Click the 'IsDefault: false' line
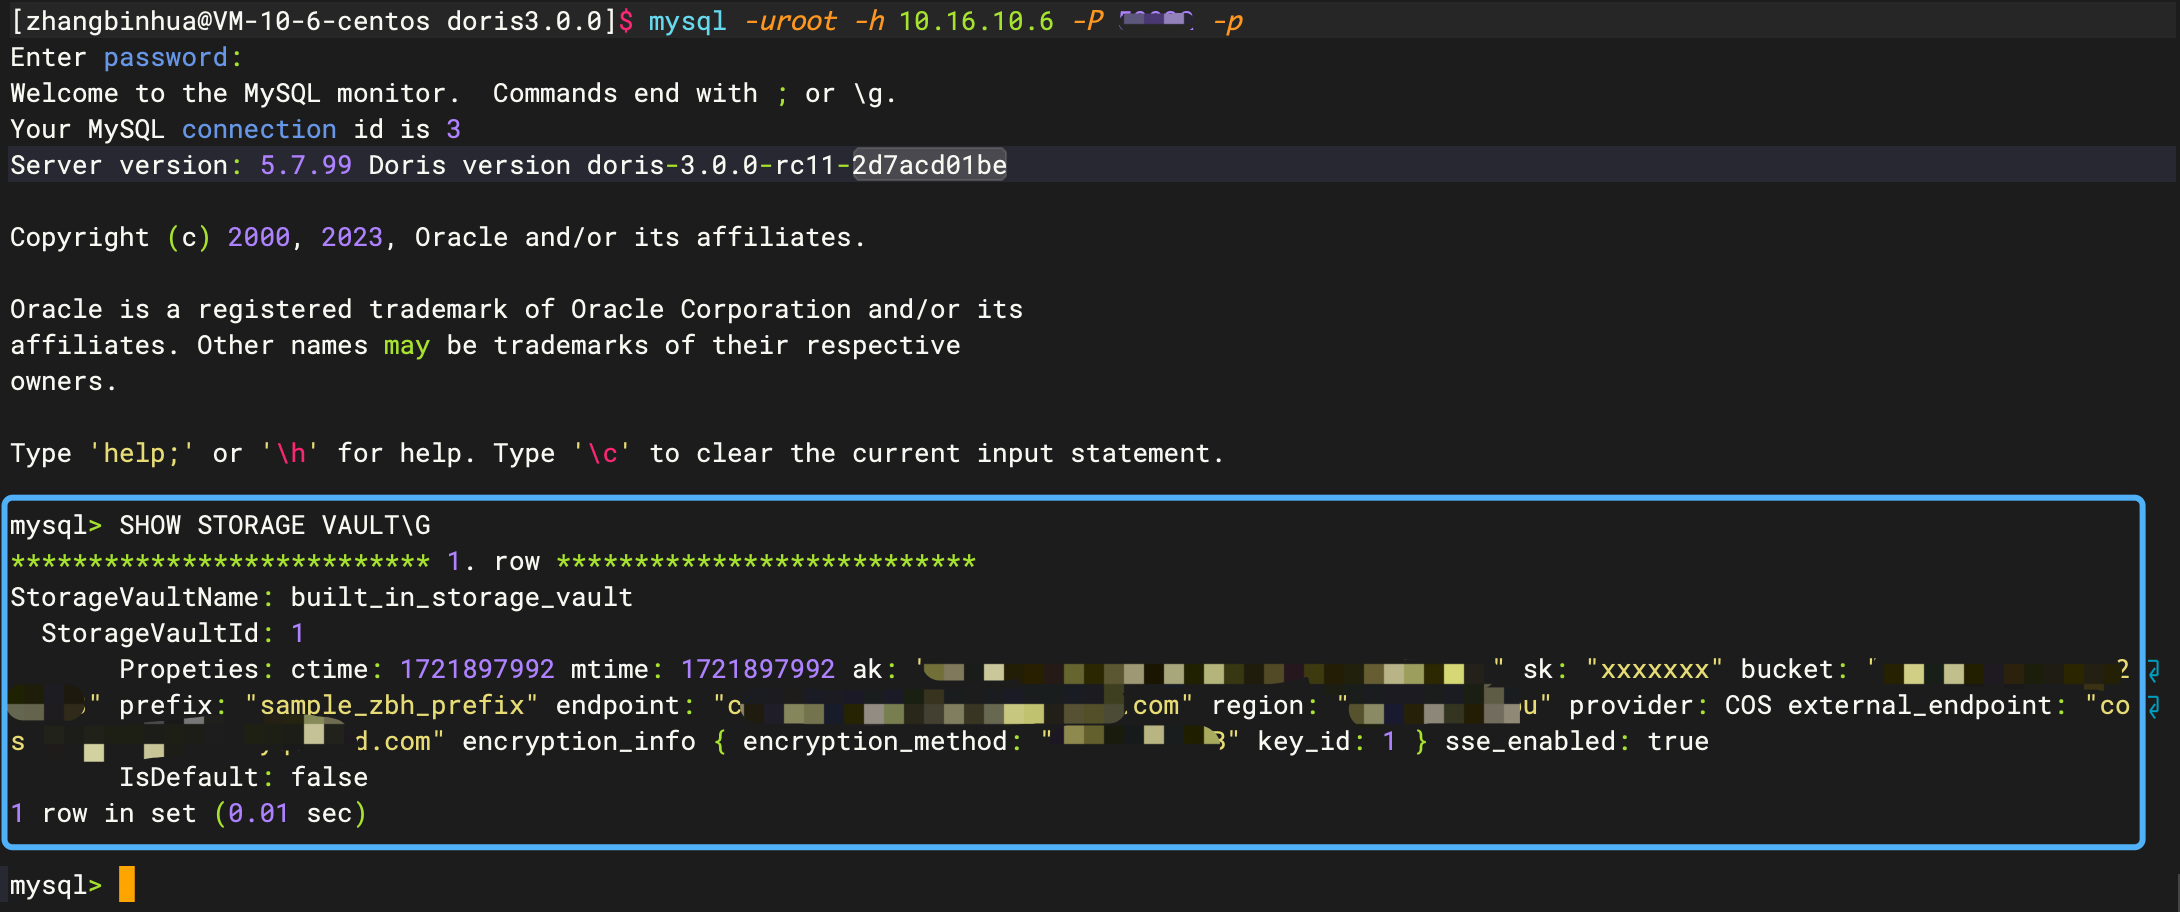The width and height of the screenshot is (2180, 912). click(x=243, y=777)
